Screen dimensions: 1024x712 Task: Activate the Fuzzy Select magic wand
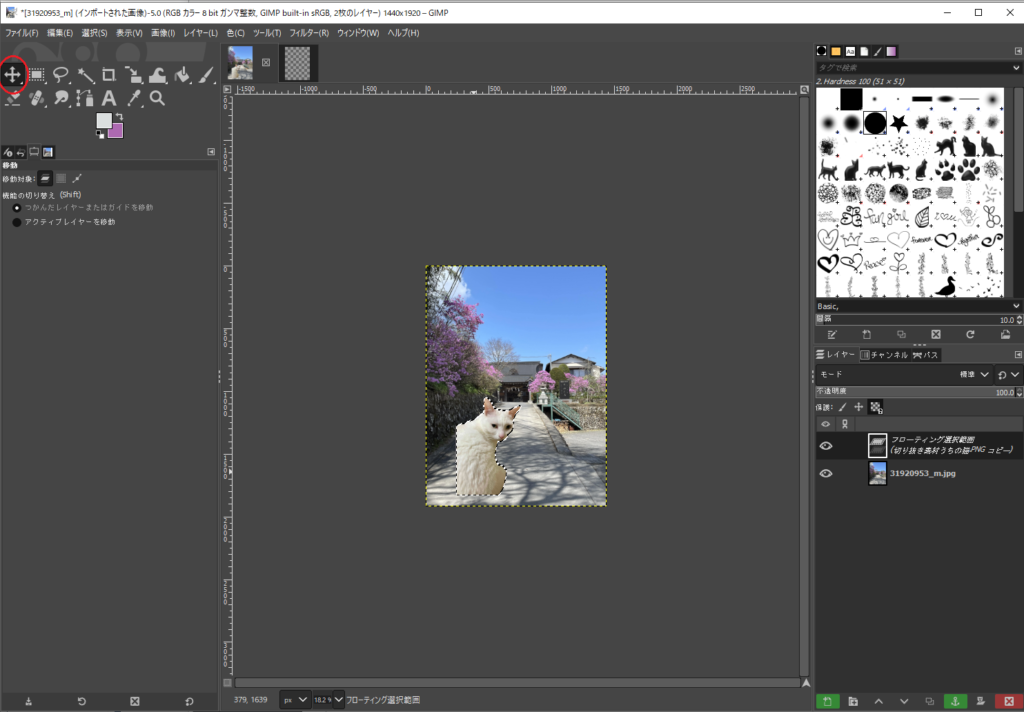[86, 74]
